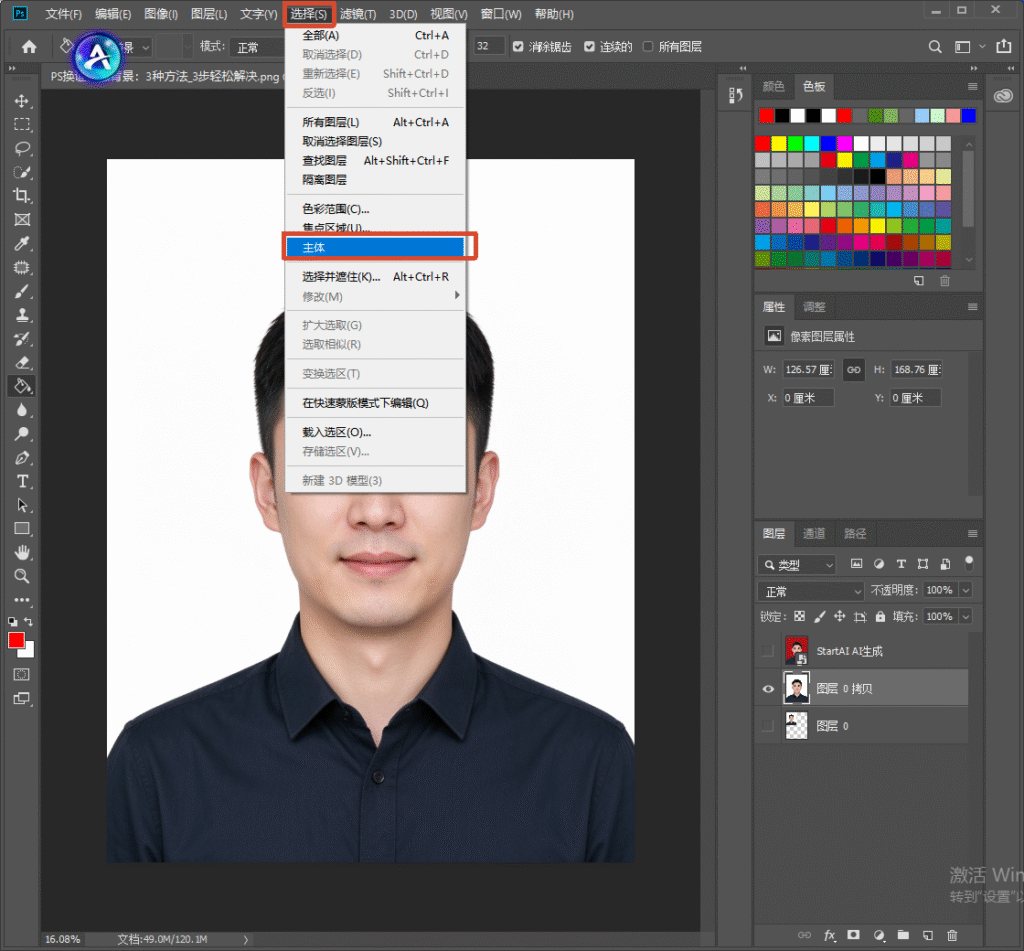Click the tolerance field showing 32
Image resolution: width=1024 pixels, height=951 pixels.
[488, 46]
